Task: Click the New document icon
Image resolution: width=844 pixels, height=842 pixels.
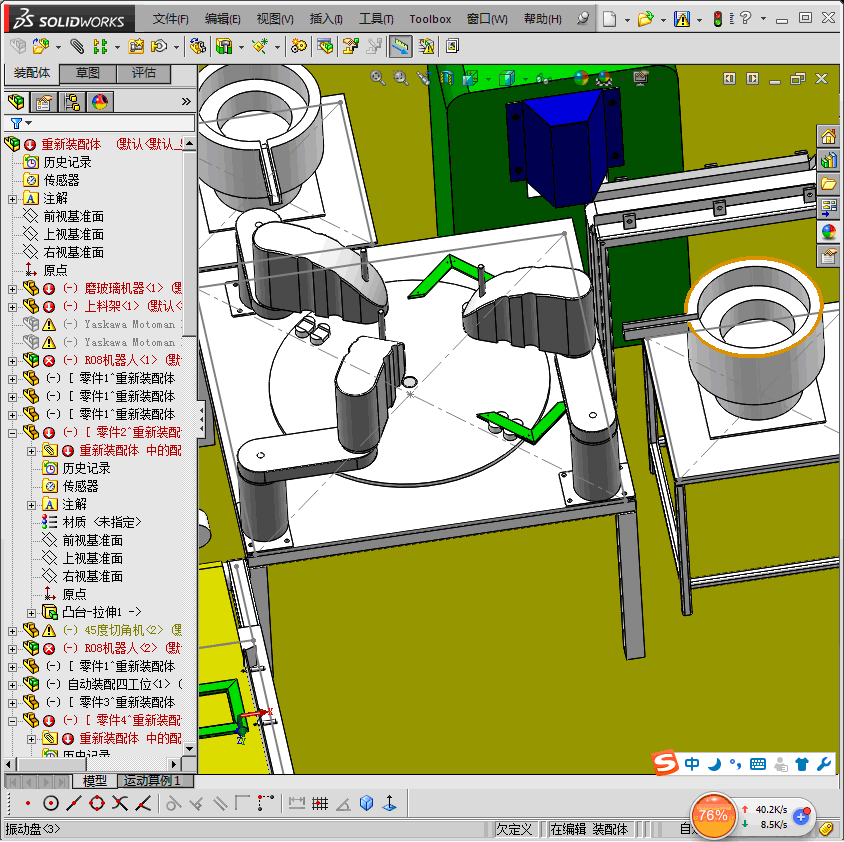Action: [609, 19]
